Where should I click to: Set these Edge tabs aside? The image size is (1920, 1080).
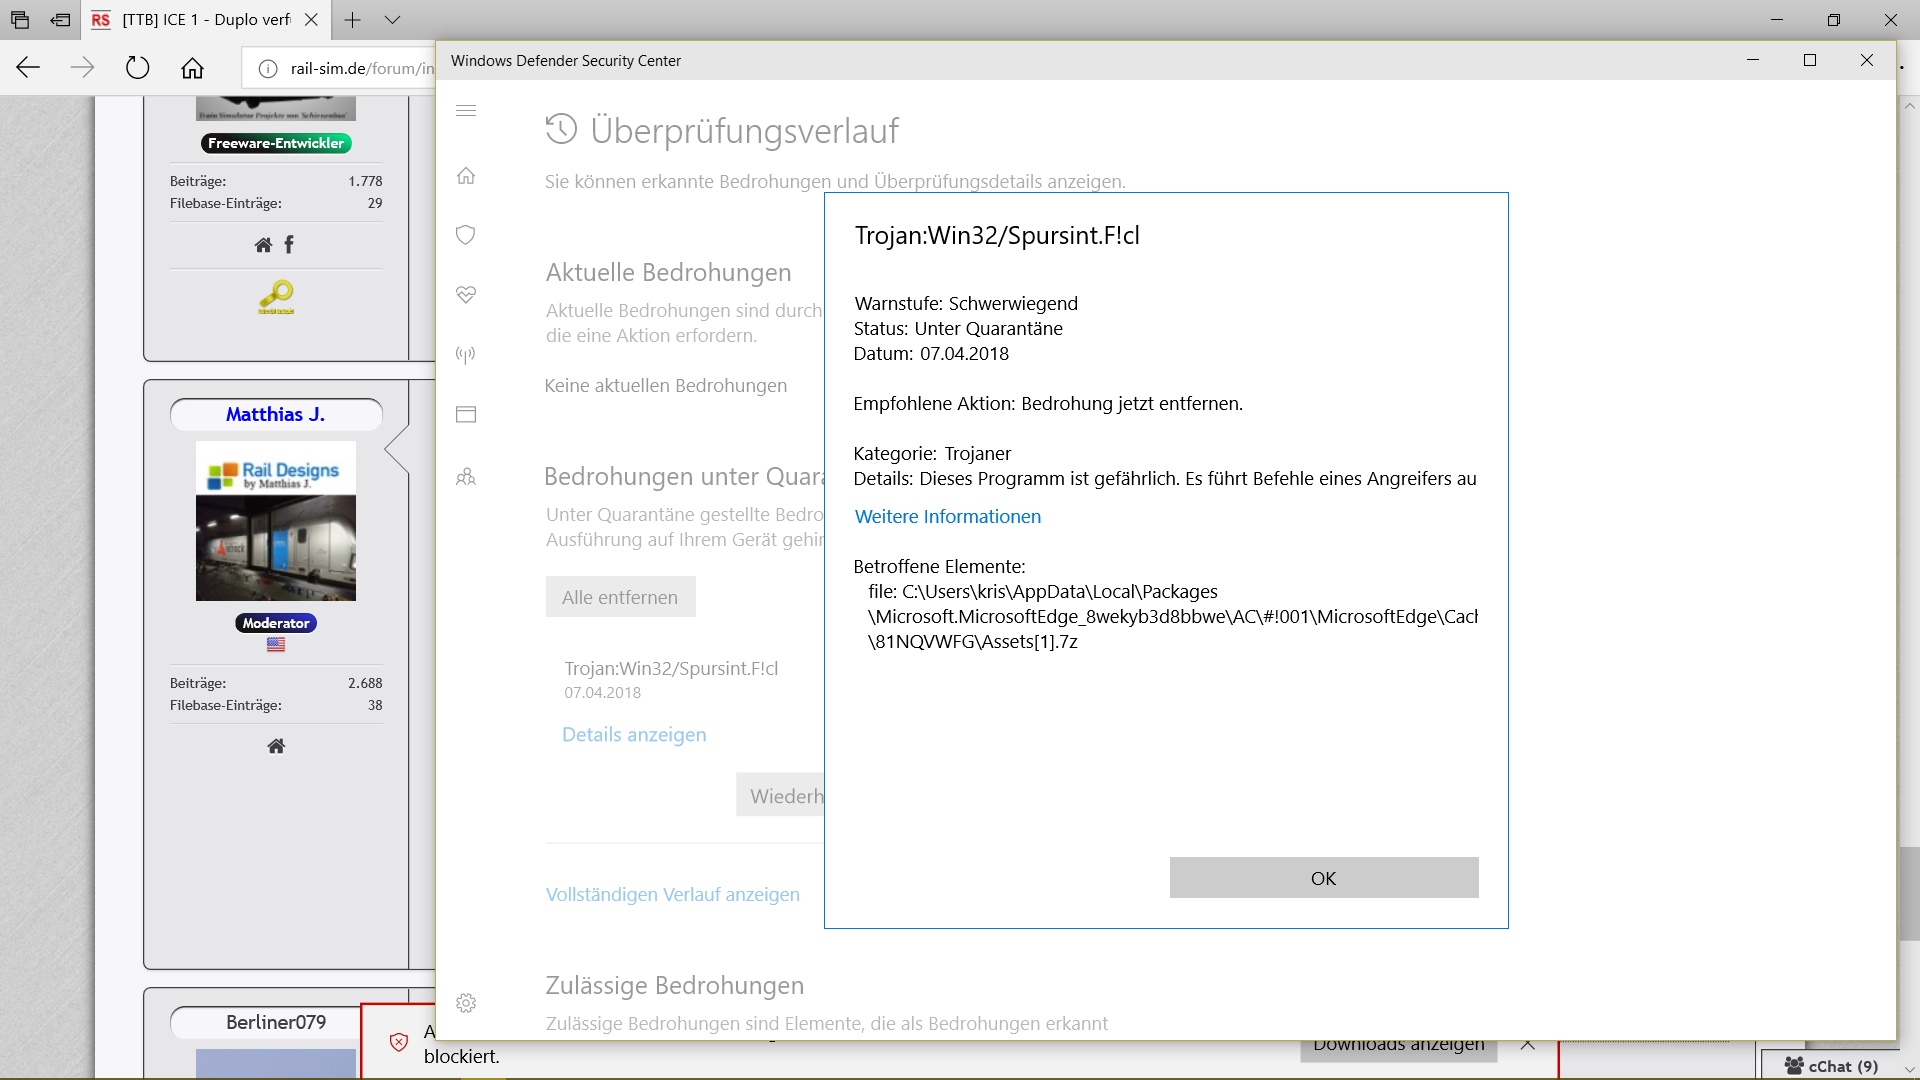(60, 20)
